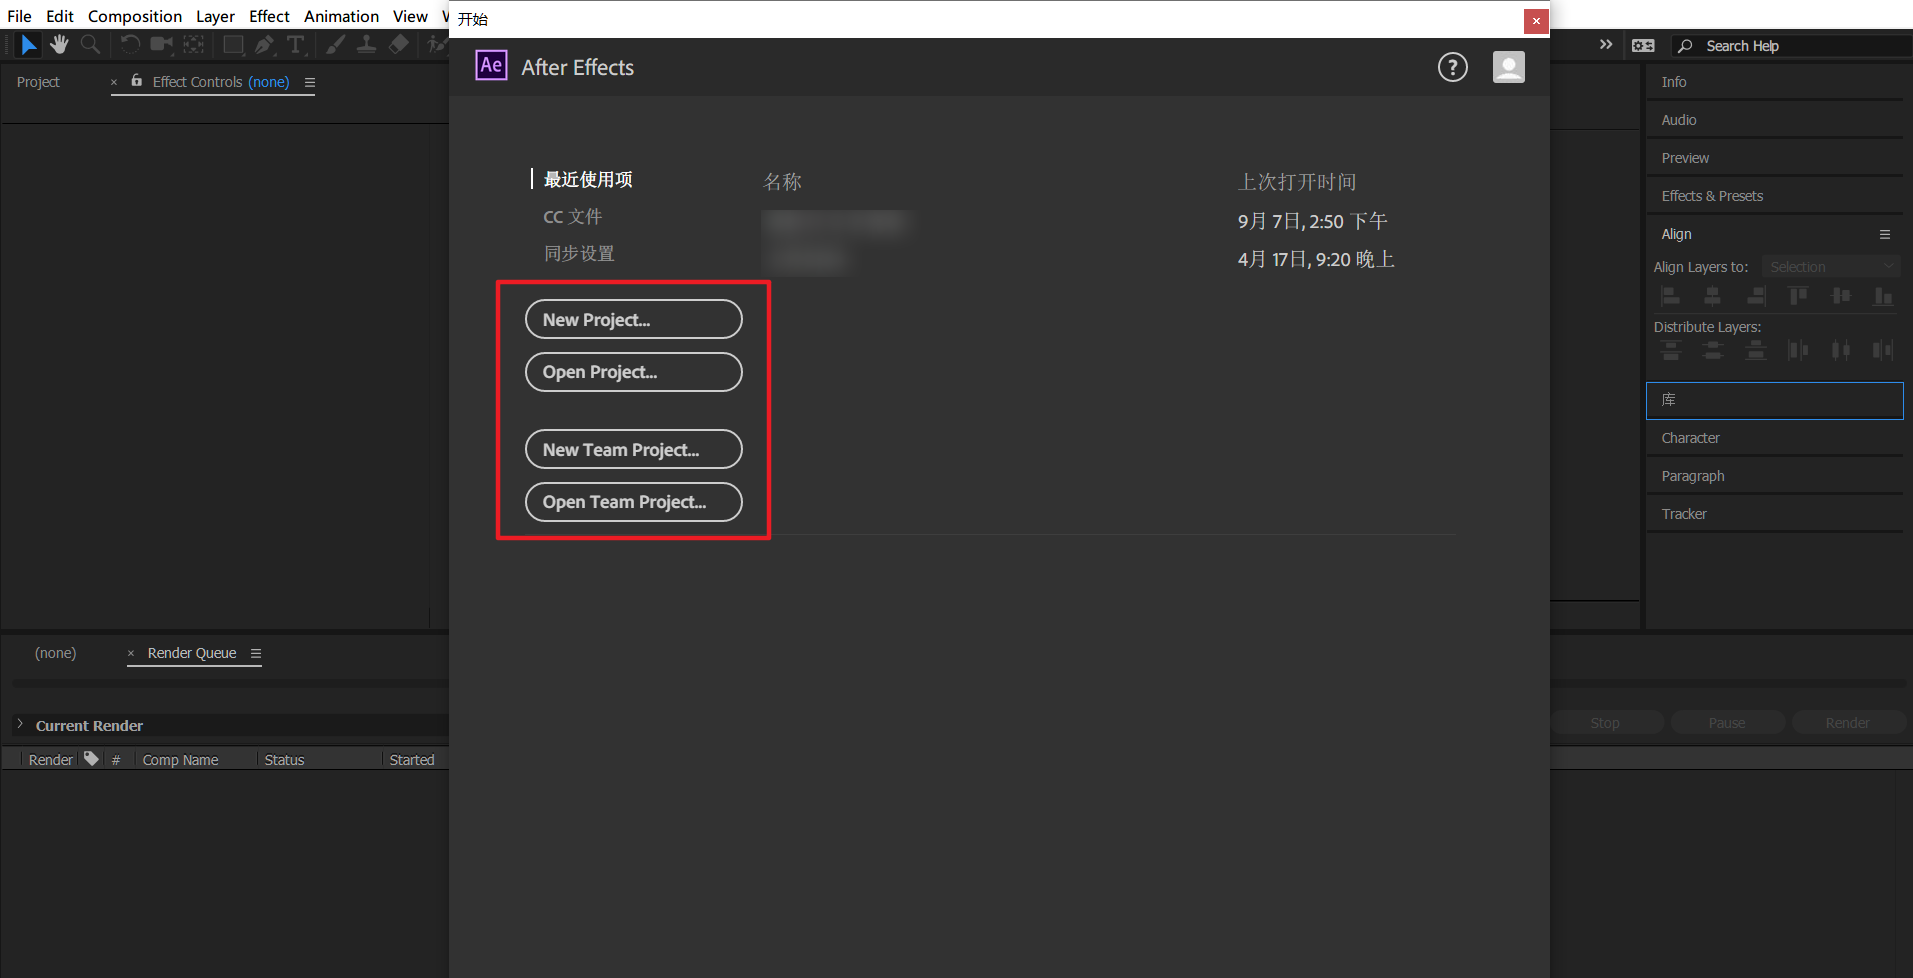1913x978 pixels.
Task: Switch to the Project tab
Action: [38, 82]
